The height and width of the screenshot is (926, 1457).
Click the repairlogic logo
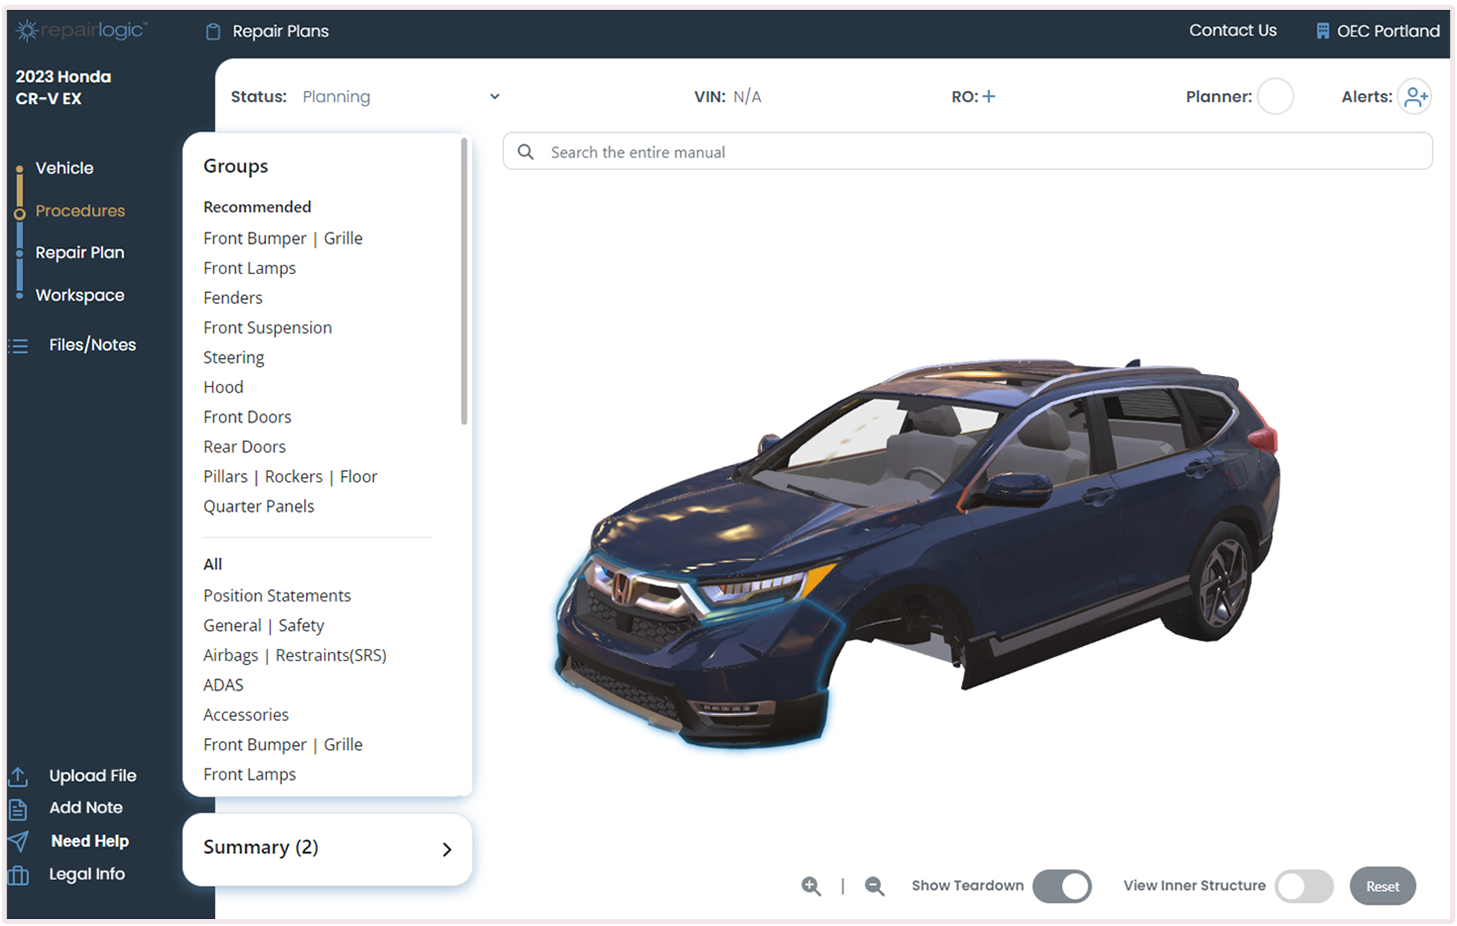click(x=81, y=31)
